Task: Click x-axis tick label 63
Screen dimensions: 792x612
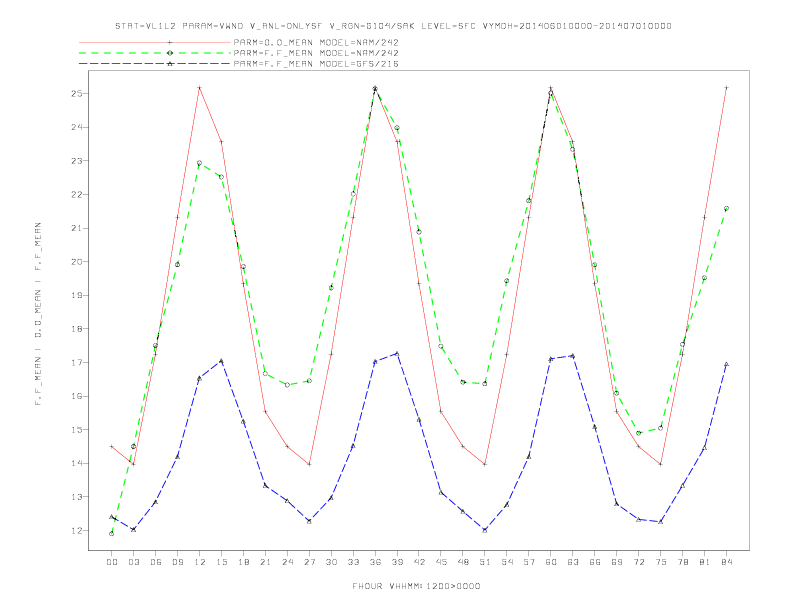Action: click(573, 562)
